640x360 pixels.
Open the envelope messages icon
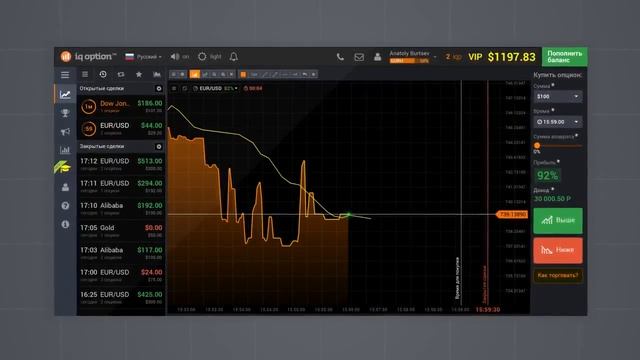359,57
